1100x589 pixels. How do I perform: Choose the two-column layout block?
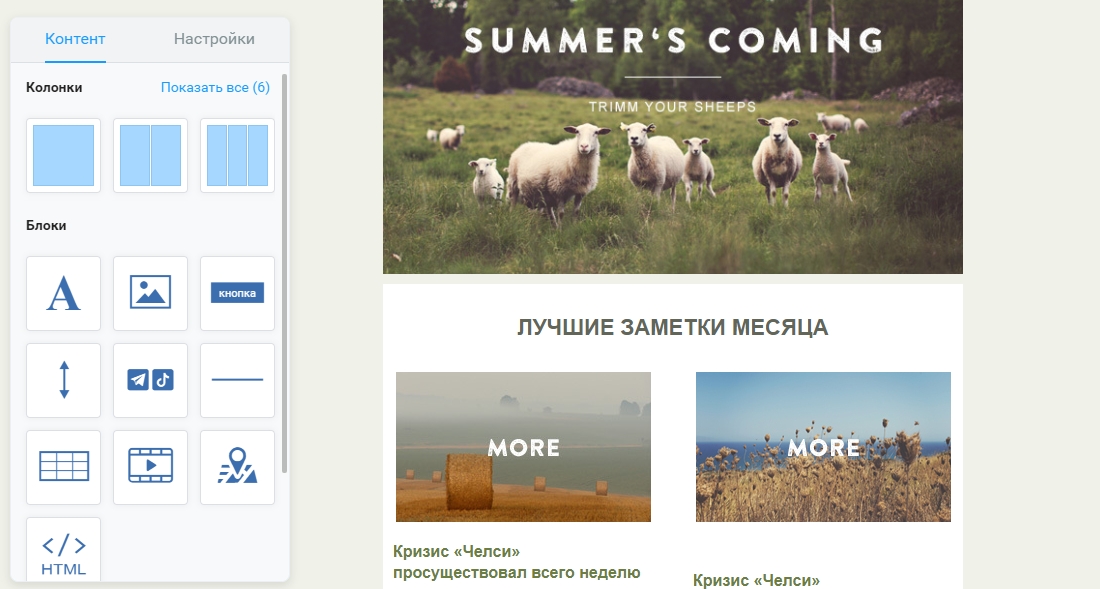(150, 156)
